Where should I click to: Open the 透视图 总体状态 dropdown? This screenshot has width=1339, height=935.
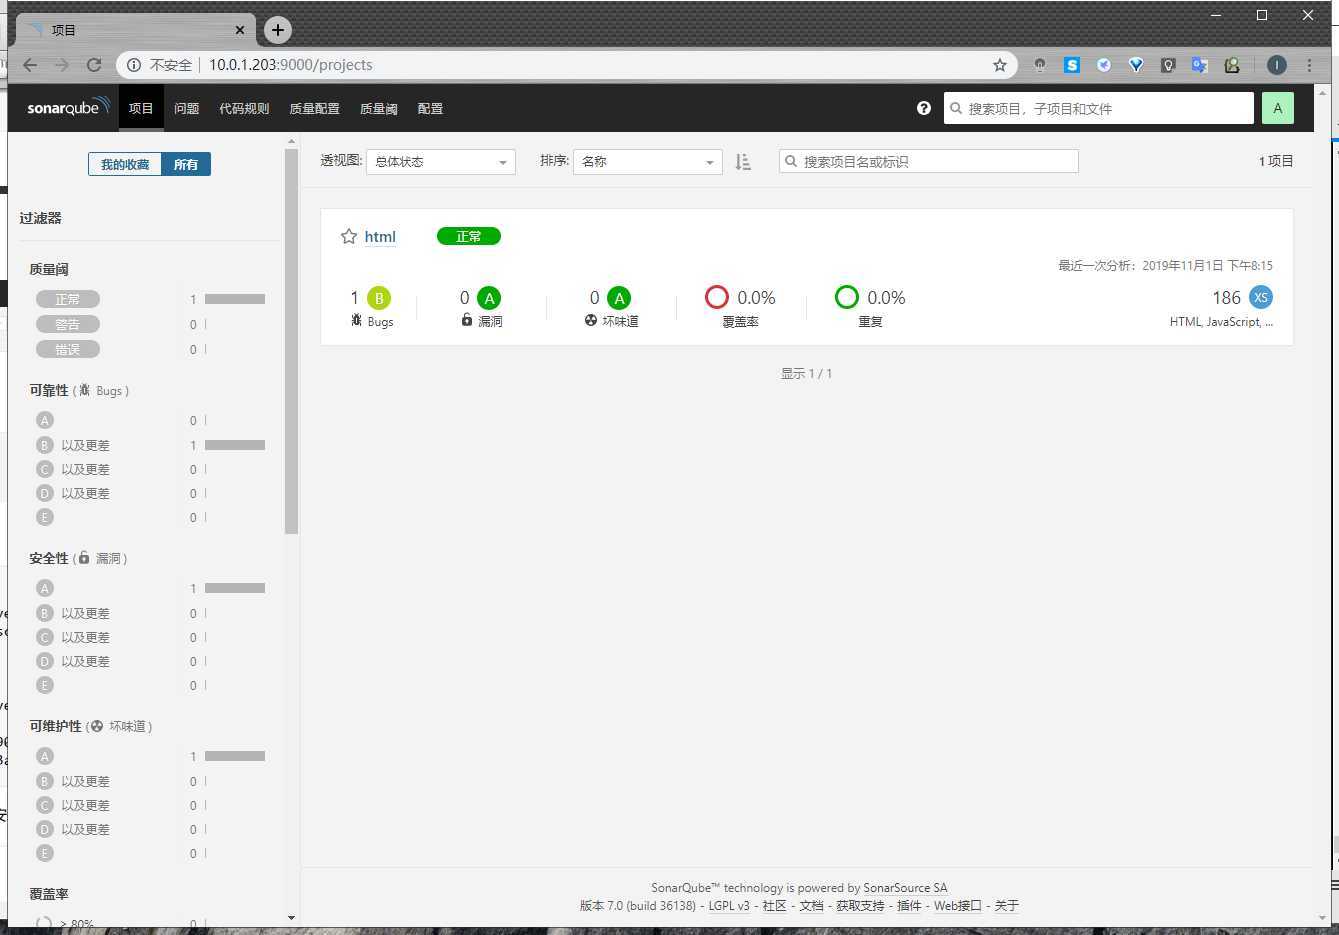[x=441, y=162]
